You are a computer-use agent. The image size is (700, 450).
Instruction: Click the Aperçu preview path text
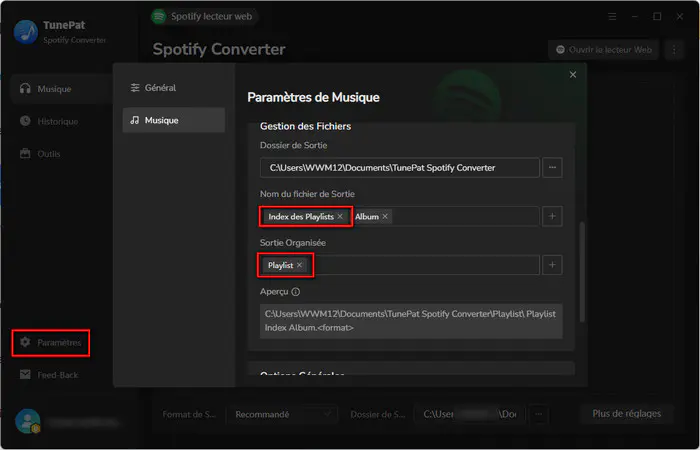[411, 321]
